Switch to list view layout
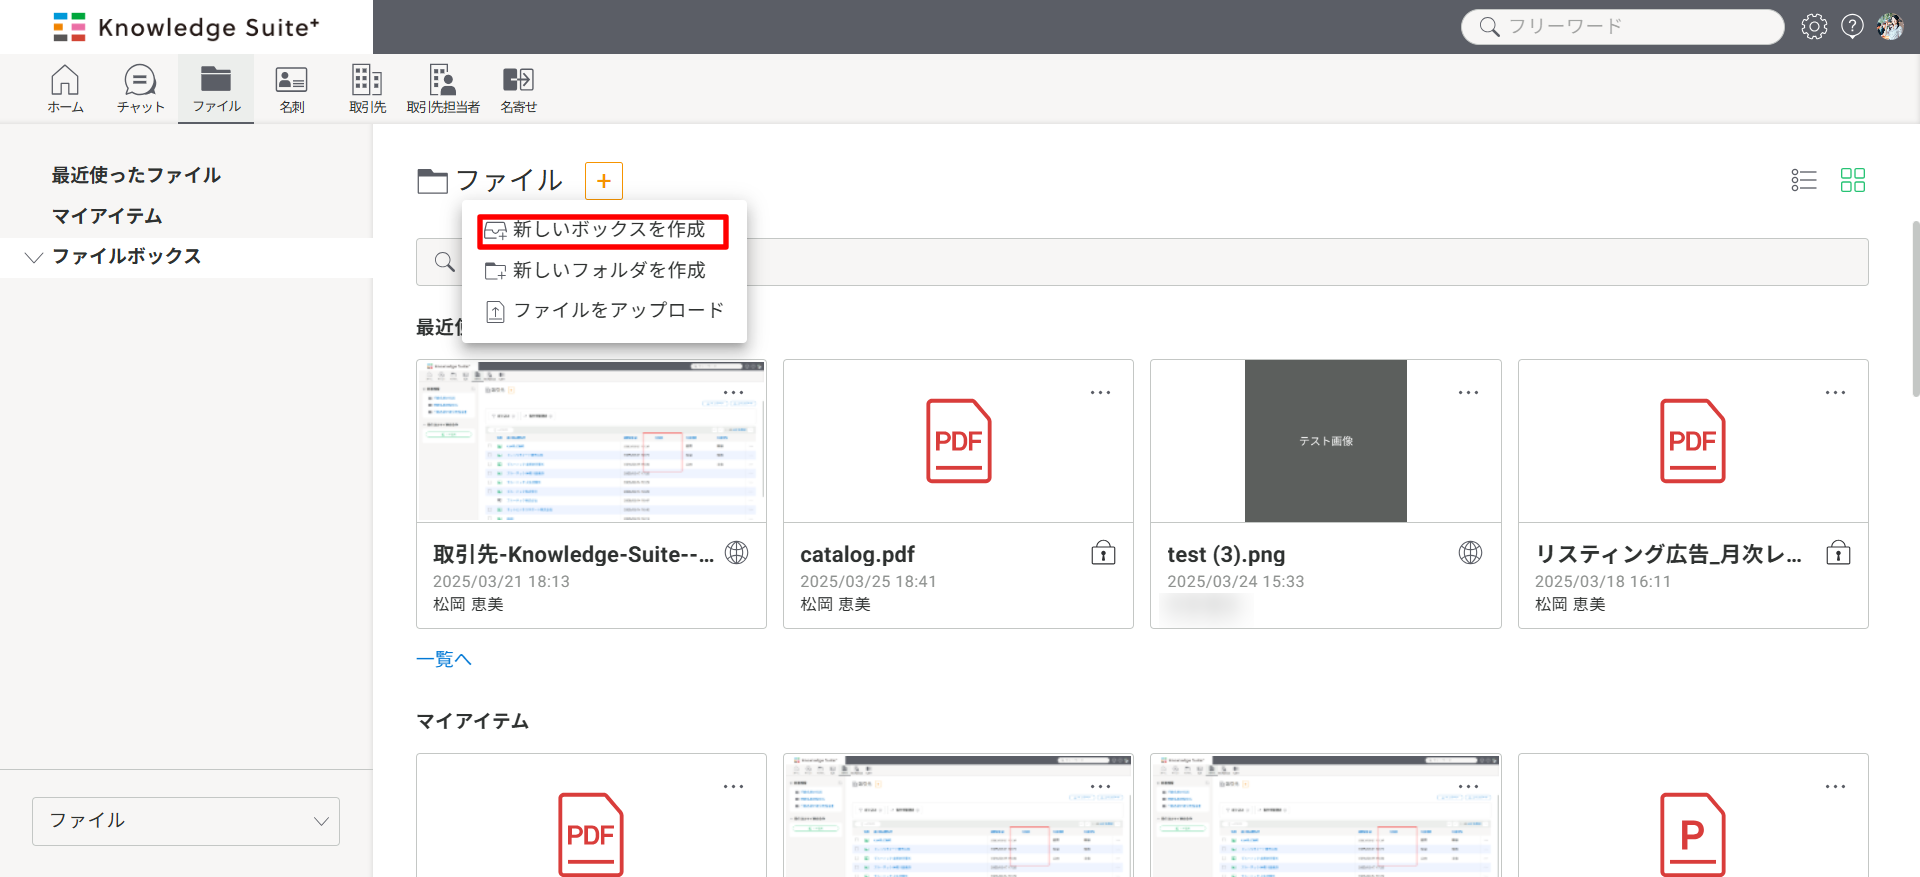The width and height of the screenshot is (1920, 877). [x=1804, y=180]
